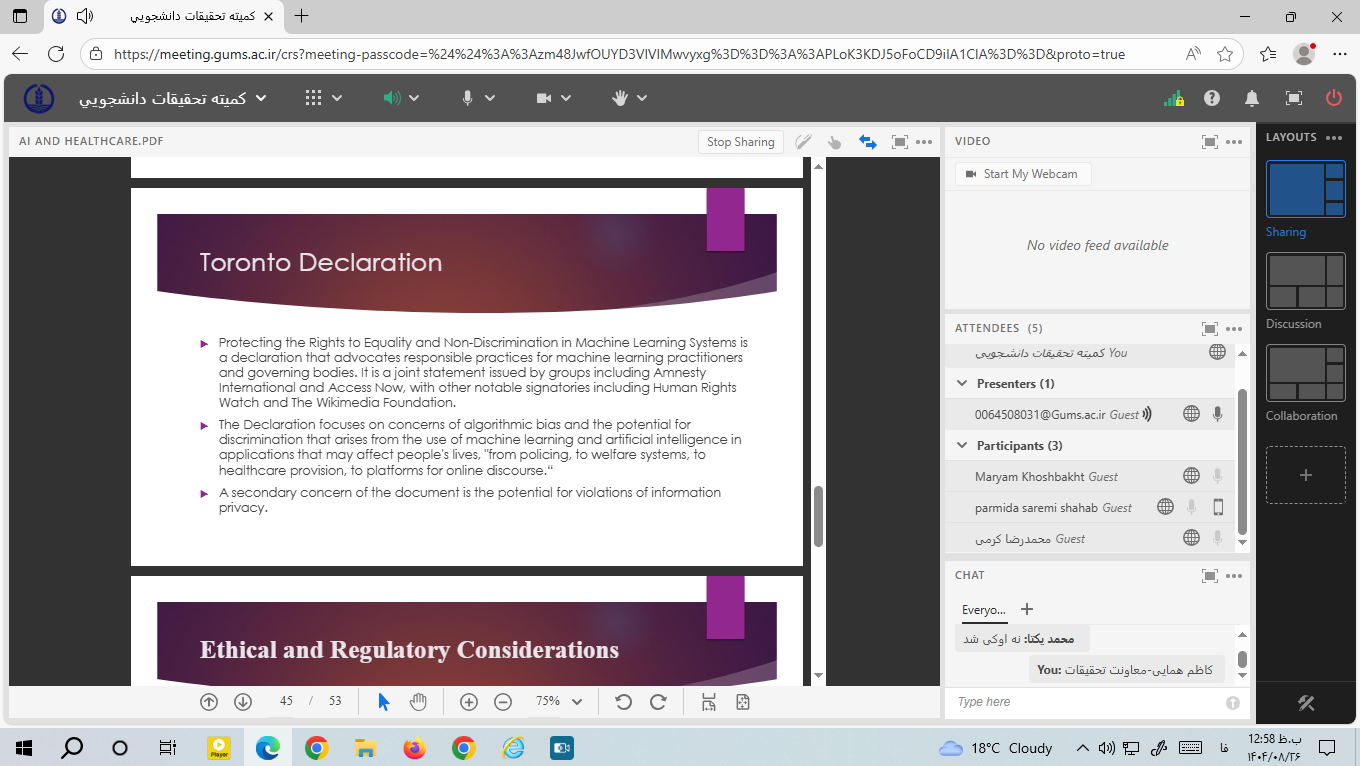Image resolution: width=1360 pixels, height=766 pixels.
Task: Click the notifications bell icon
Action: (x=1251, y=98)
